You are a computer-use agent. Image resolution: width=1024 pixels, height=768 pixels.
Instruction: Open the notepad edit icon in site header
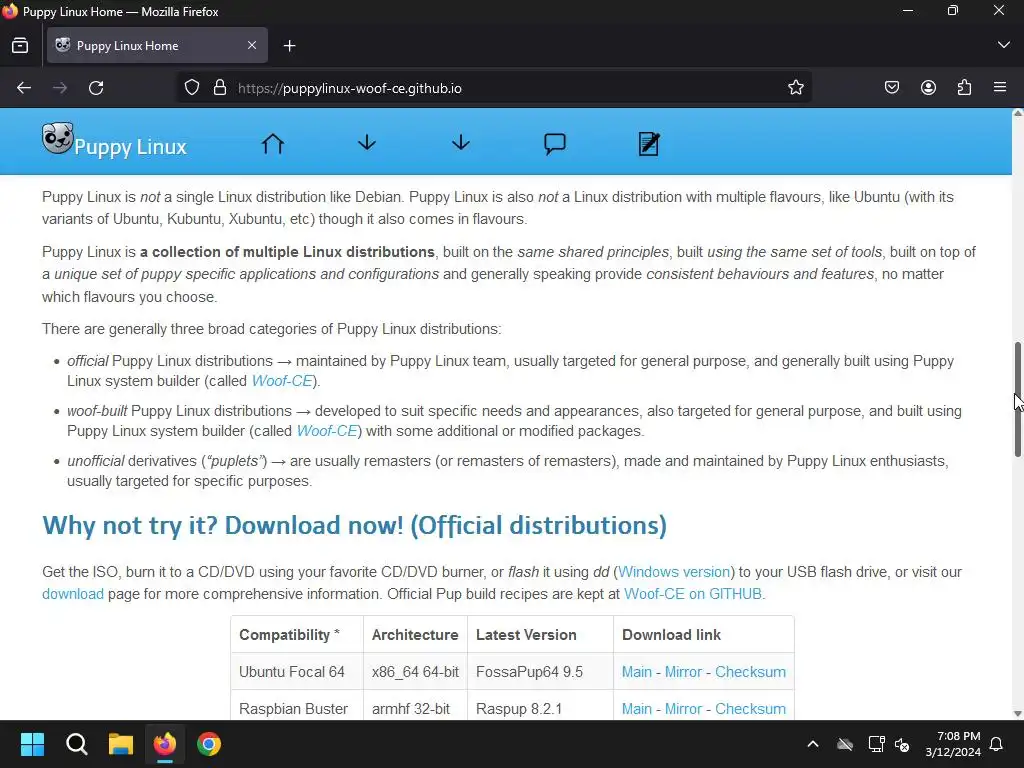tap(648, 144)
